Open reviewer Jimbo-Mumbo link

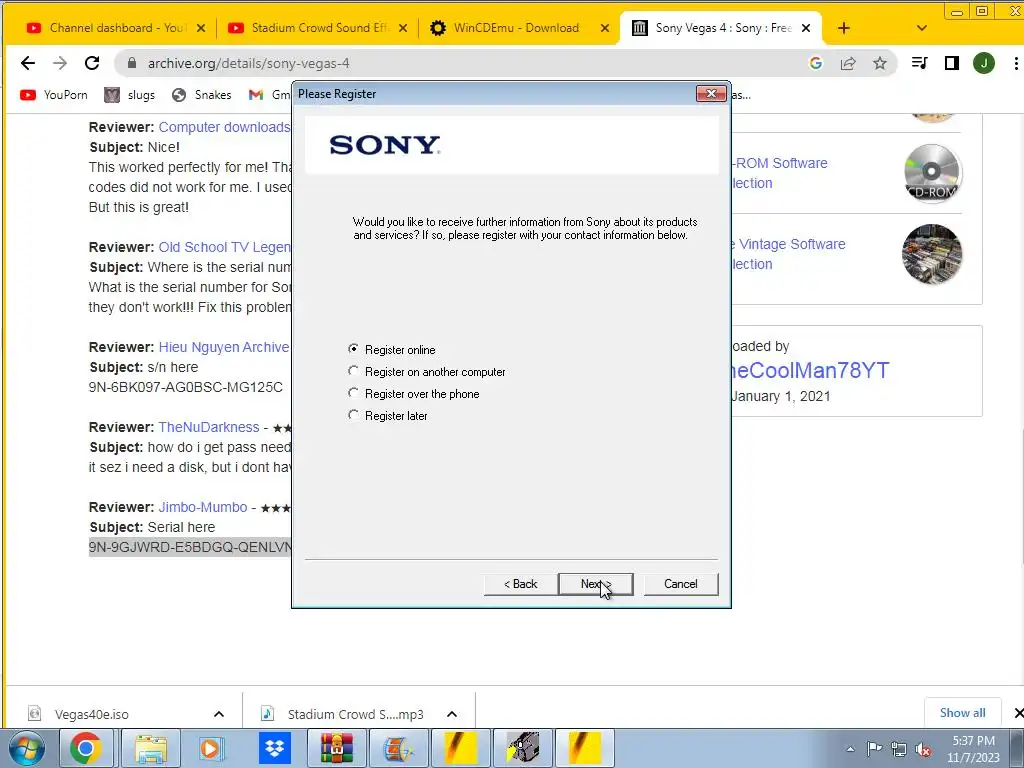pyautogui.click(x=203, y=507)
